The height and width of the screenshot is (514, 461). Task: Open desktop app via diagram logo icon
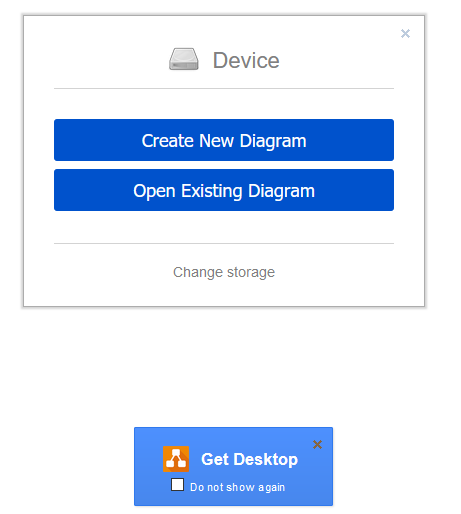[x=176, y=459]
